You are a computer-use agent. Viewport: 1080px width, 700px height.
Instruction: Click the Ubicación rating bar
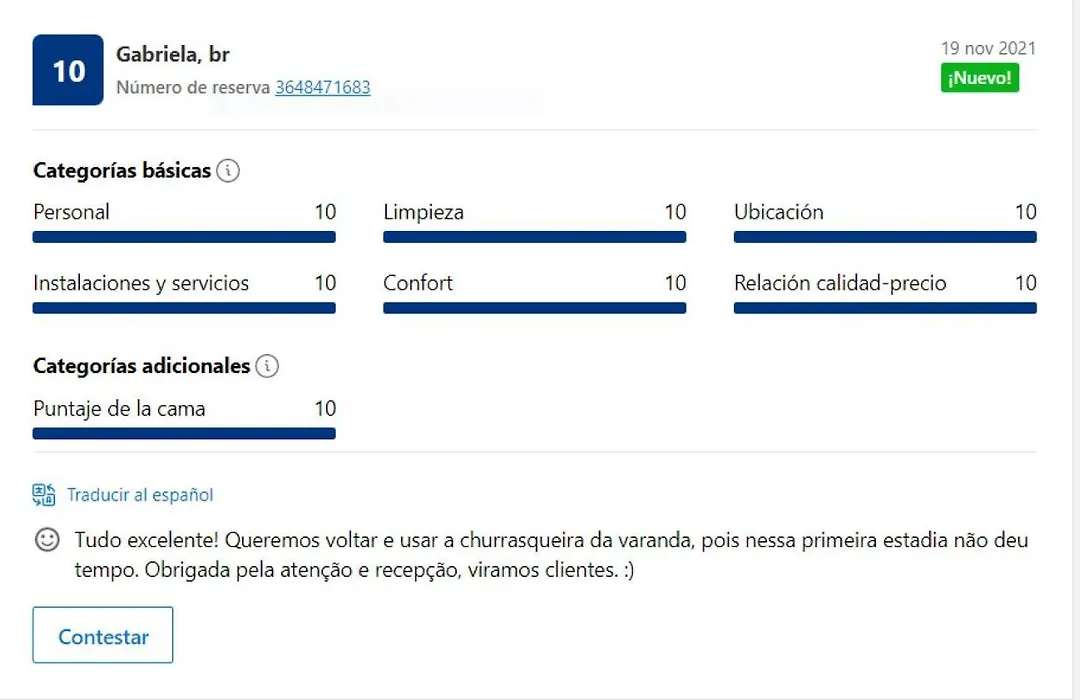point(885,237)
